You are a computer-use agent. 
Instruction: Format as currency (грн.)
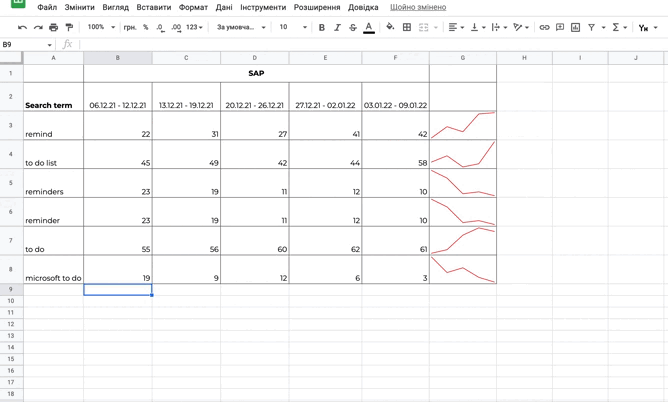(130, 27)
